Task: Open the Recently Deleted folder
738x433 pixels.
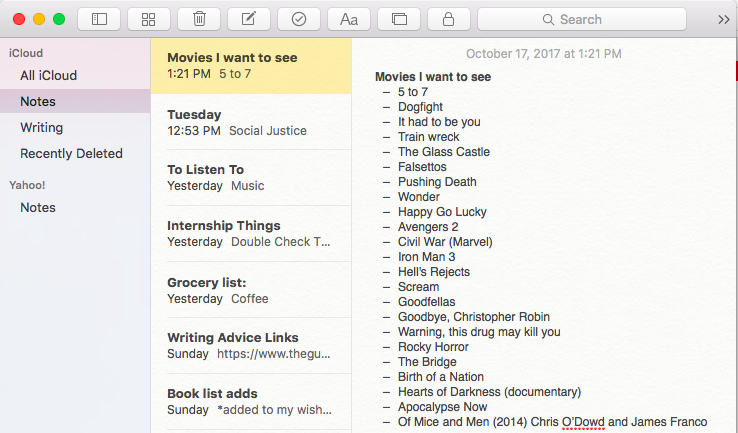Action: pyautogui.click(x=75, y=153)
